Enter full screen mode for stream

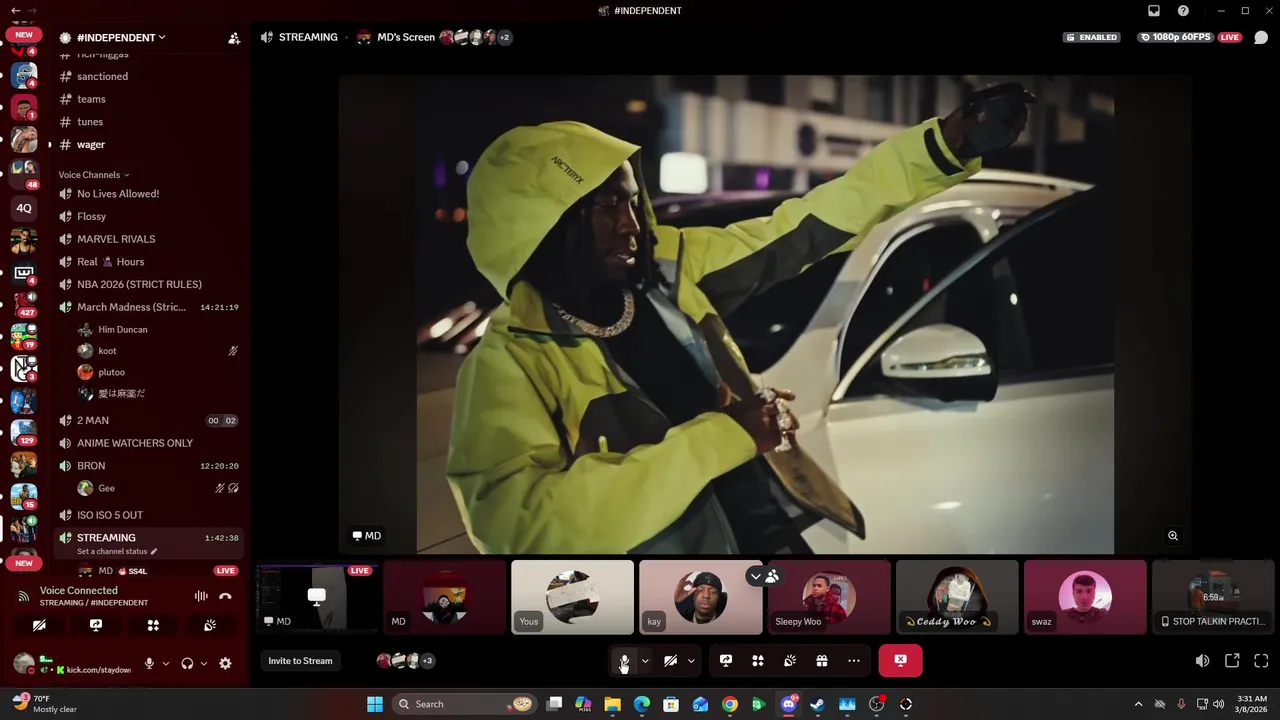pos(1261,661)
